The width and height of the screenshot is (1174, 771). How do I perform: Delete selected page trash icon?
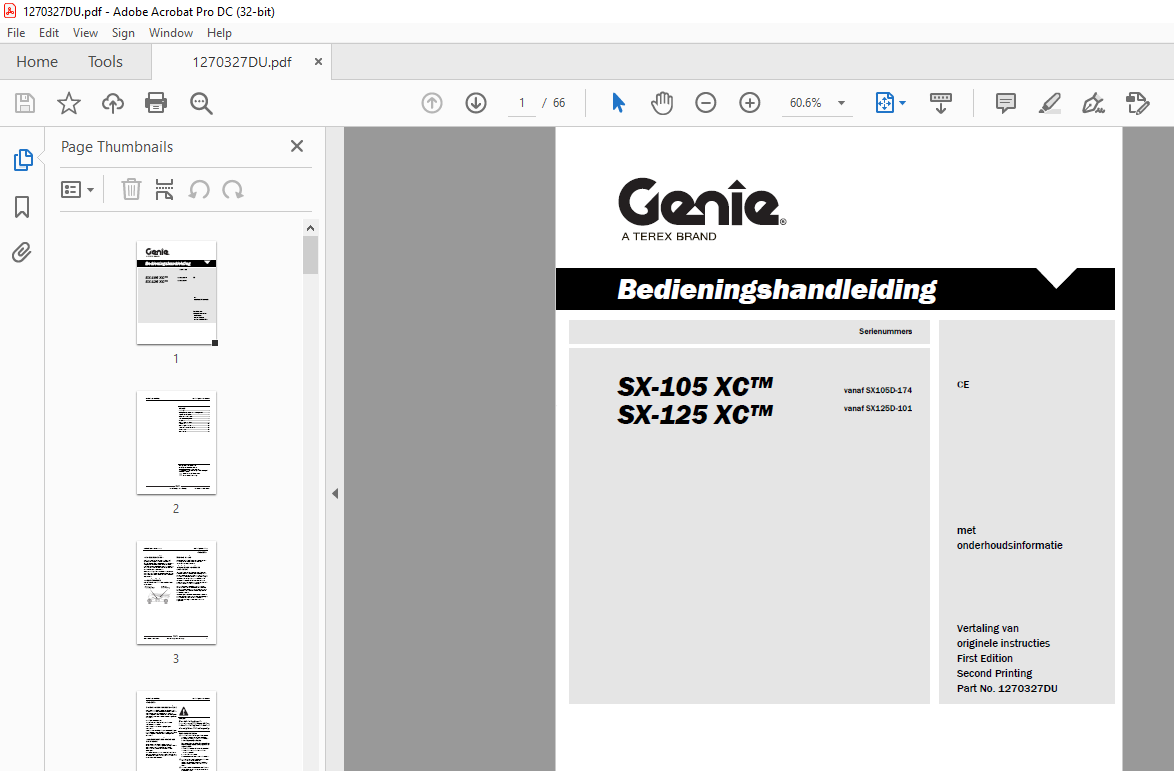[x=131, y=189]
